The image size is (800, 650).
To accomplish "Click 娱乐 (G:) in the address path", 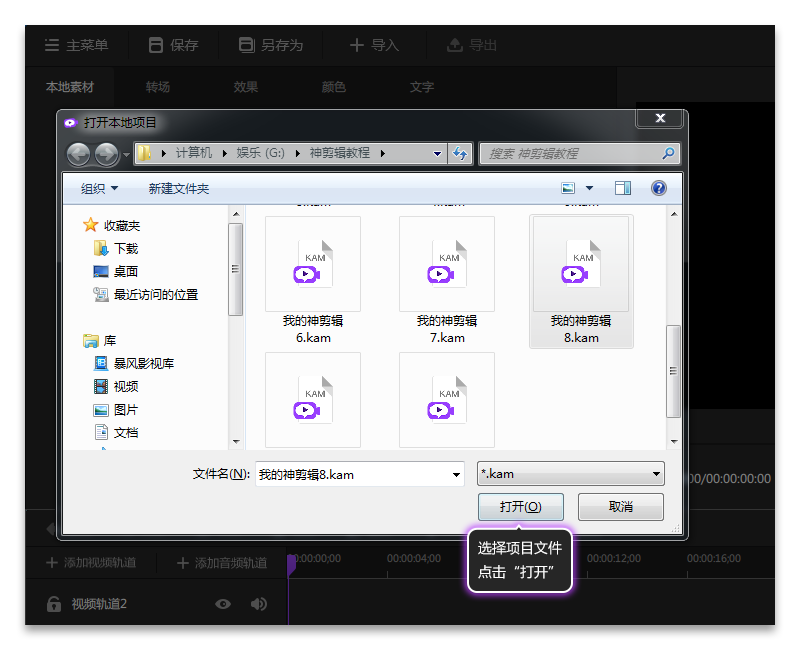I will click(x=260, y=153).
